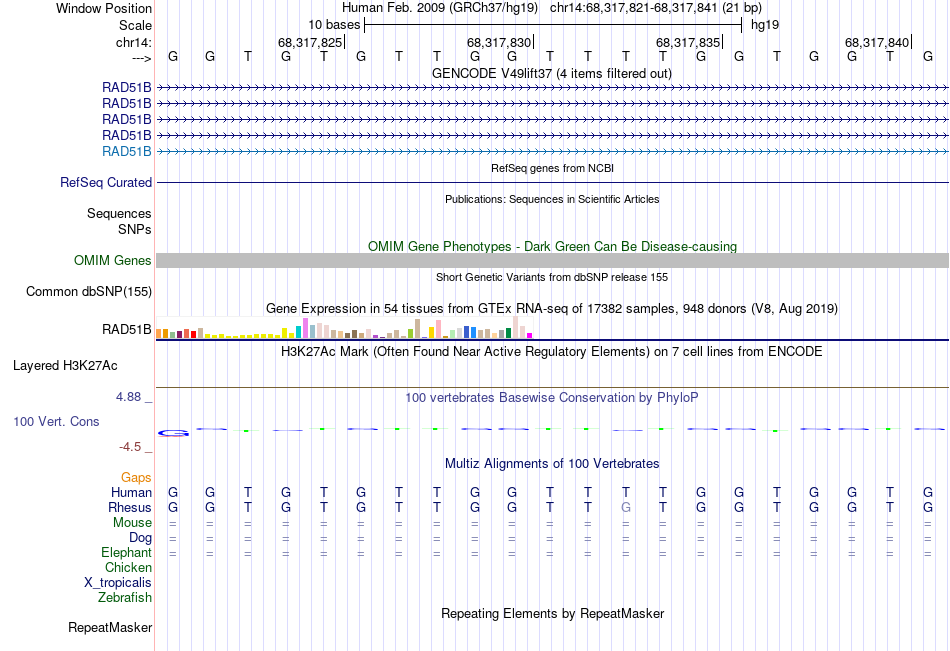
Task: Select the Rhesus alignment row label
Action: (130, 507)
